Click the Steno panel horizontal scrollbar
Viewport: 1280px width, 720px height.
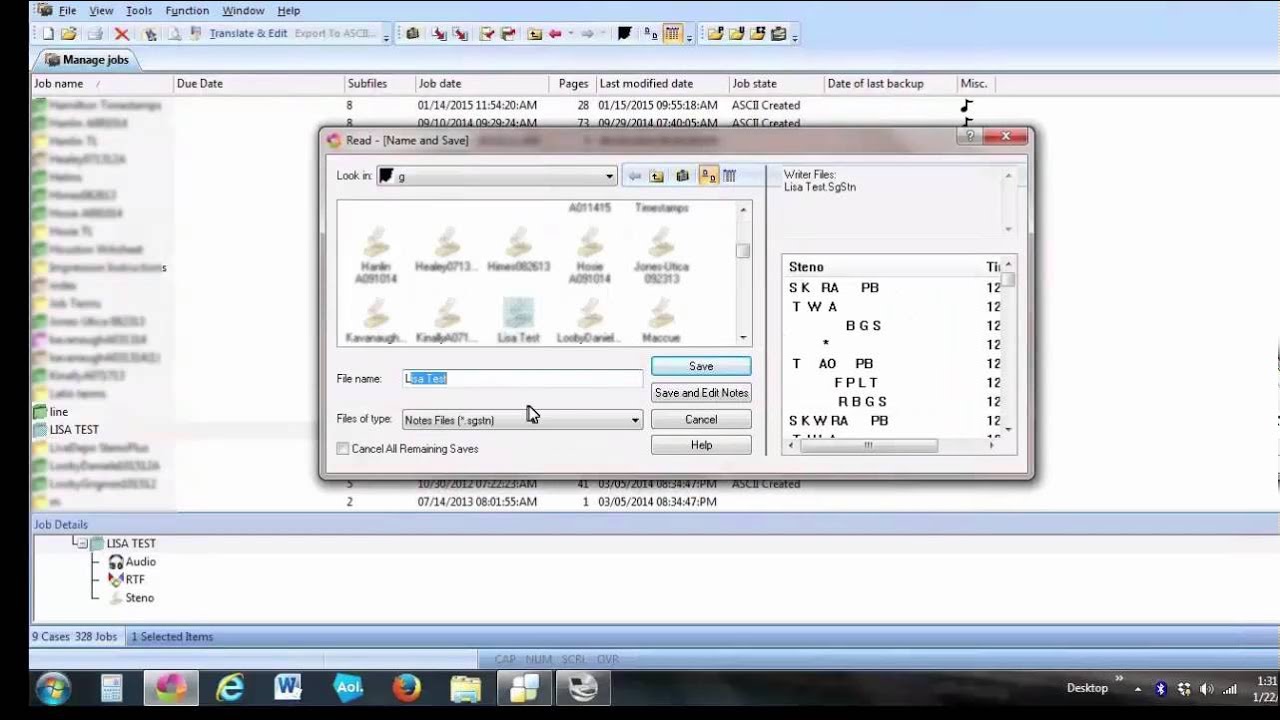(x=868, y=446)
